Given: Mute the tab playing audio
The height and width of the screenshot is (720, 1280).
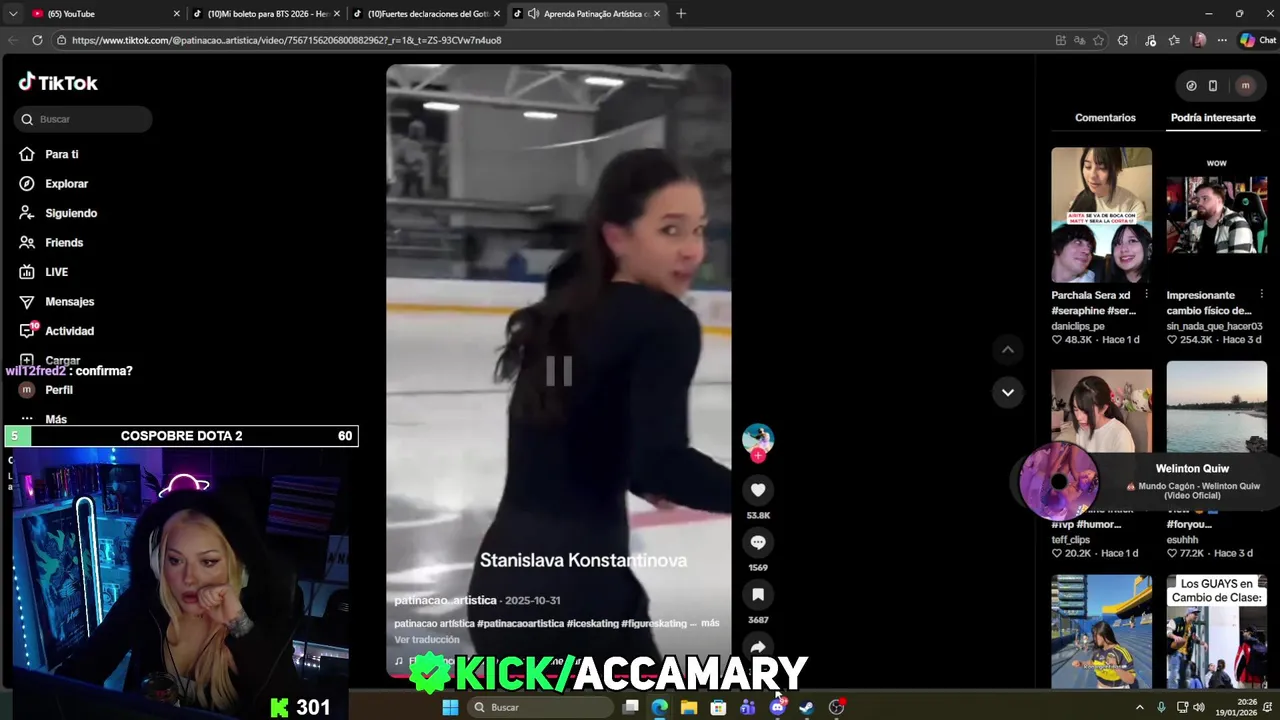Looking at the screenshot, I should pos(533,14).
